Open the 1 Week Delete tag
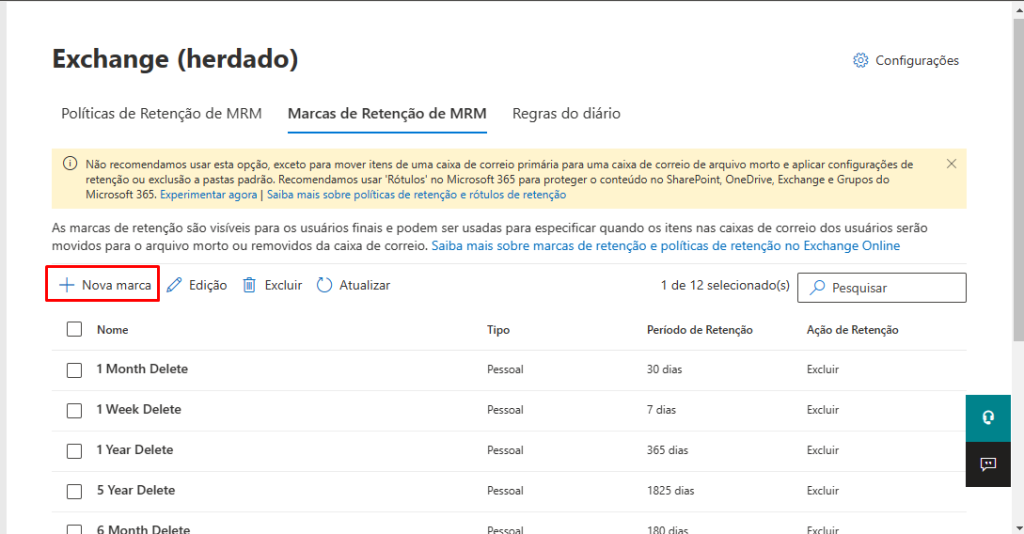1024x534 pixels. 139,410
